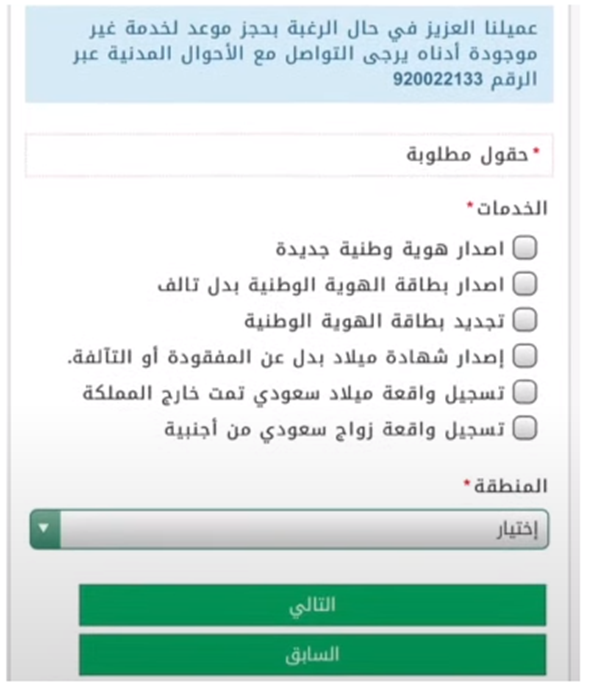Click the label text اصدار هوية وطنية جديدة
The image size is (591, 686).
(x=390, y=249)
